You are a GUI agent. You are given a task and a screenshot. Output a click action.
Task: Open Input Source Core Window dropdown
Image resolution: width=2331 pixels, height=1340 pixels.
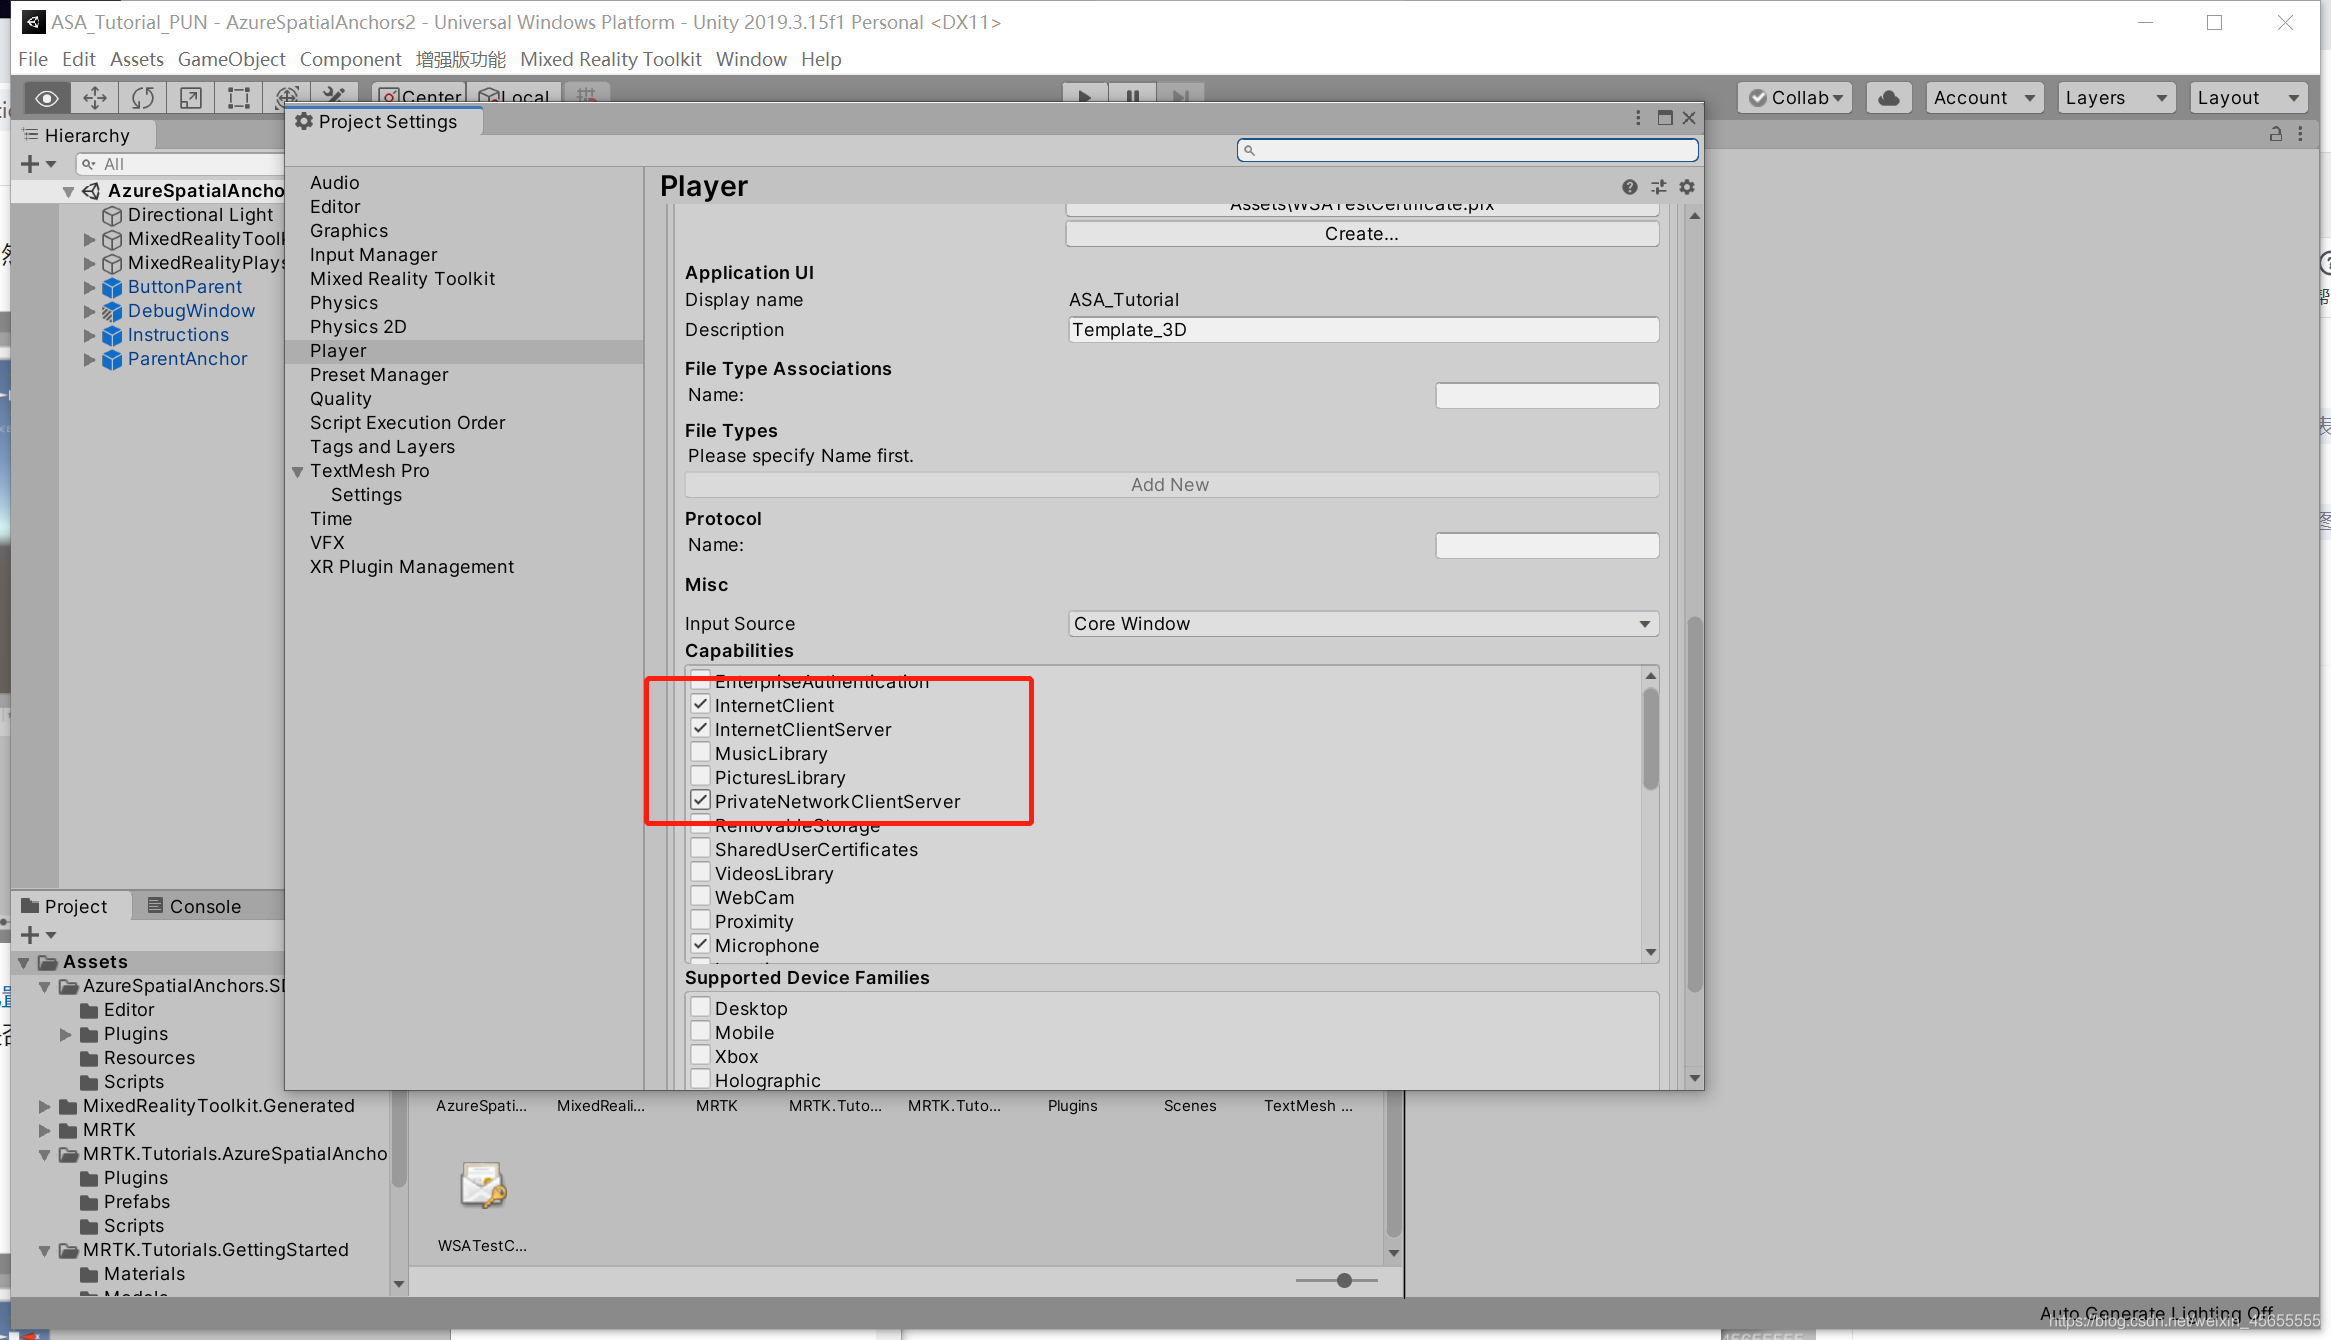(x=1362, y=623)
